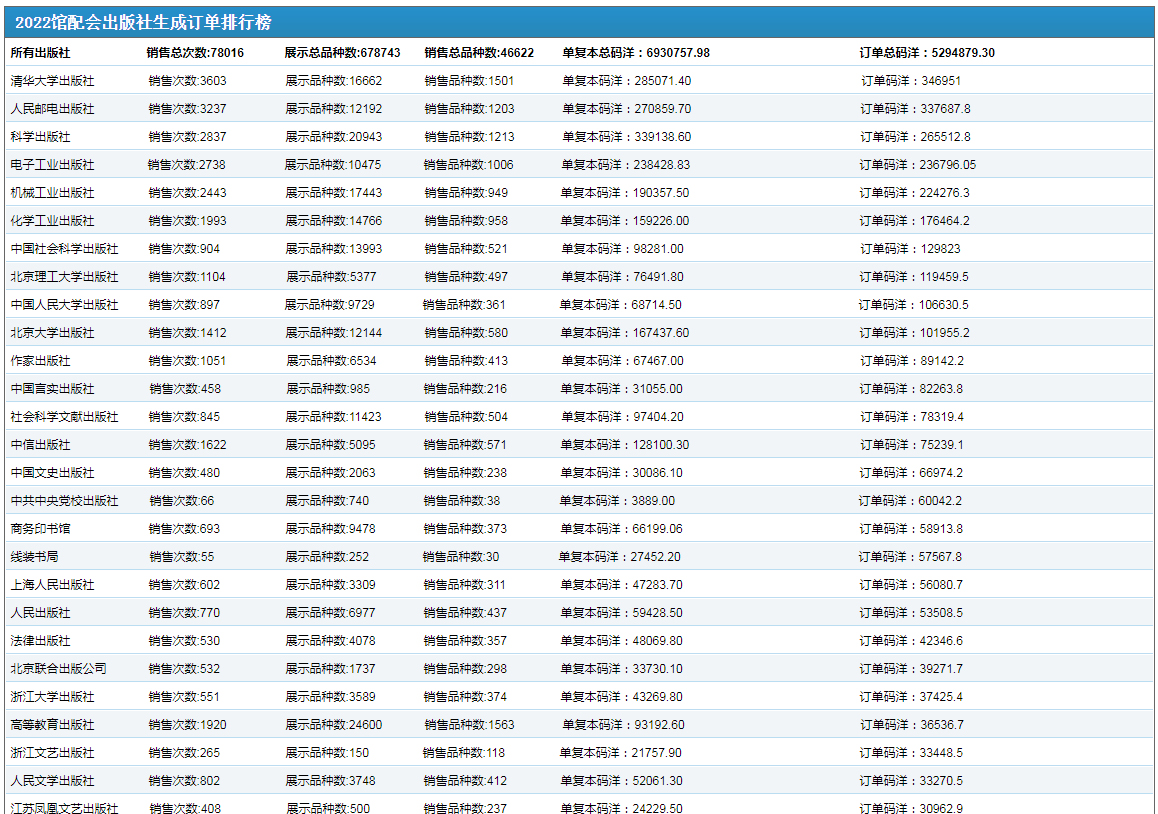Viewport: 1158px width, 814px height.
Task: Open the 科学出版社 row entry
Action: click(x=40, y=137)
